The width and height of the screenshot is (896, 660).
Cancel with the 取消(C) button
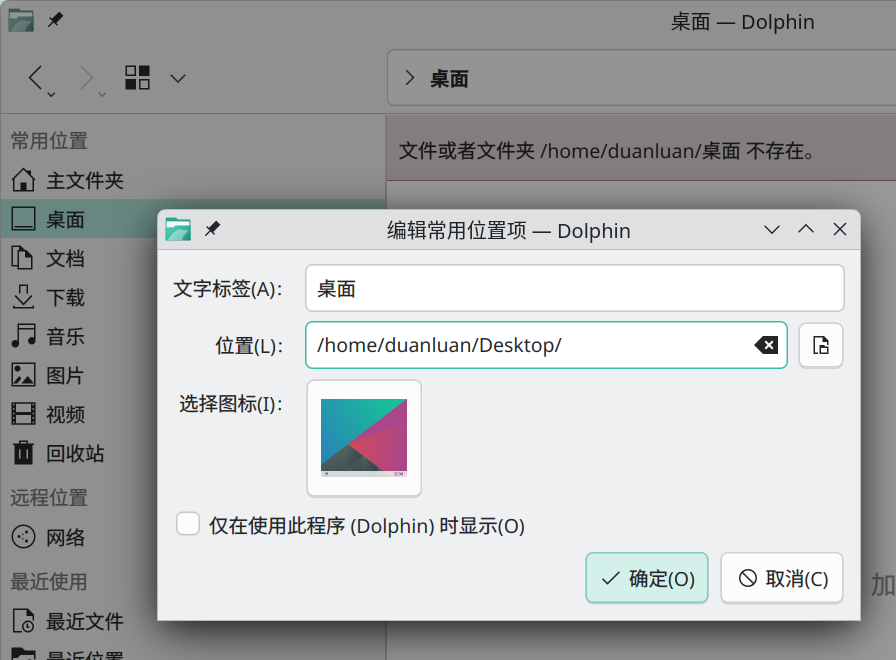[782, 578]
